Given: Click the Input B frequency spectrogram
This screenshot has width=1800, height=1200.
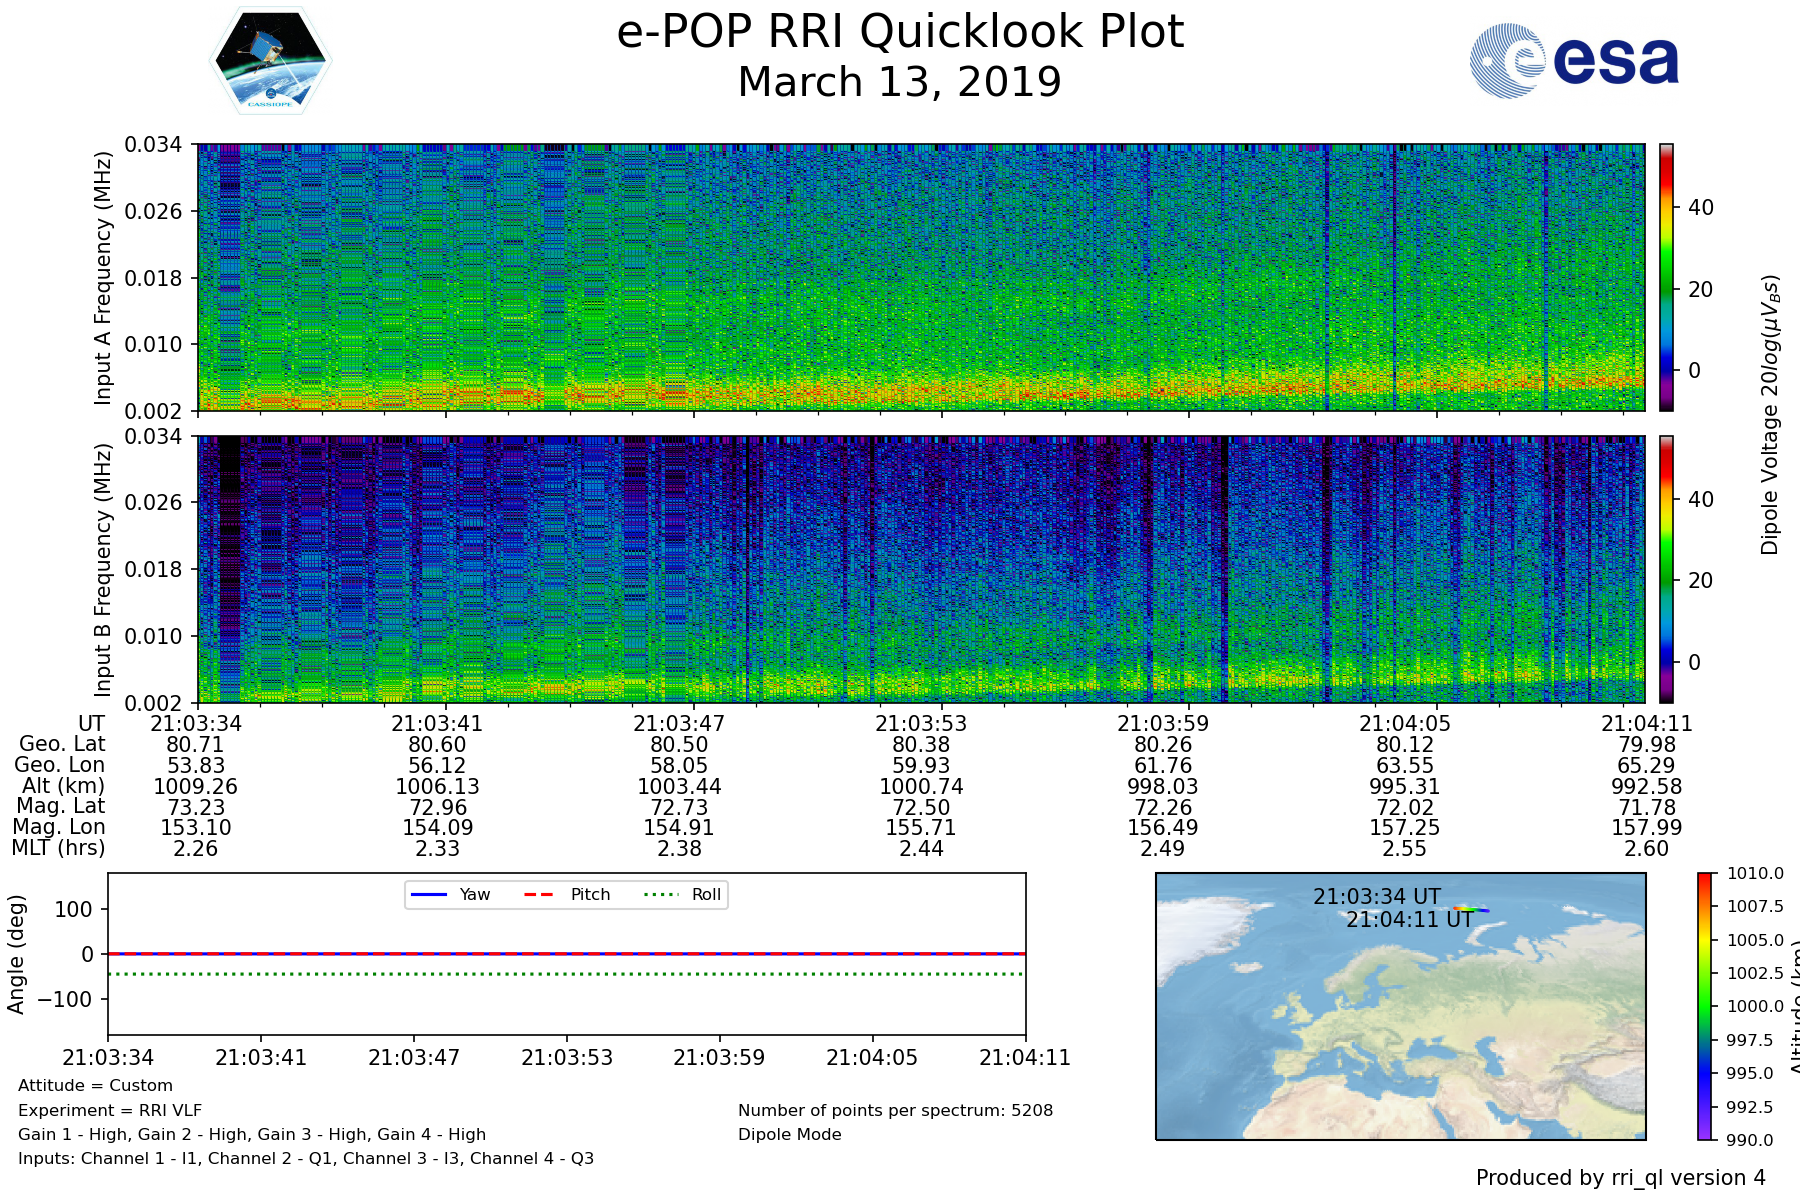Looking at the screenshot, I should pyautogui.click(x=920, y=569).
